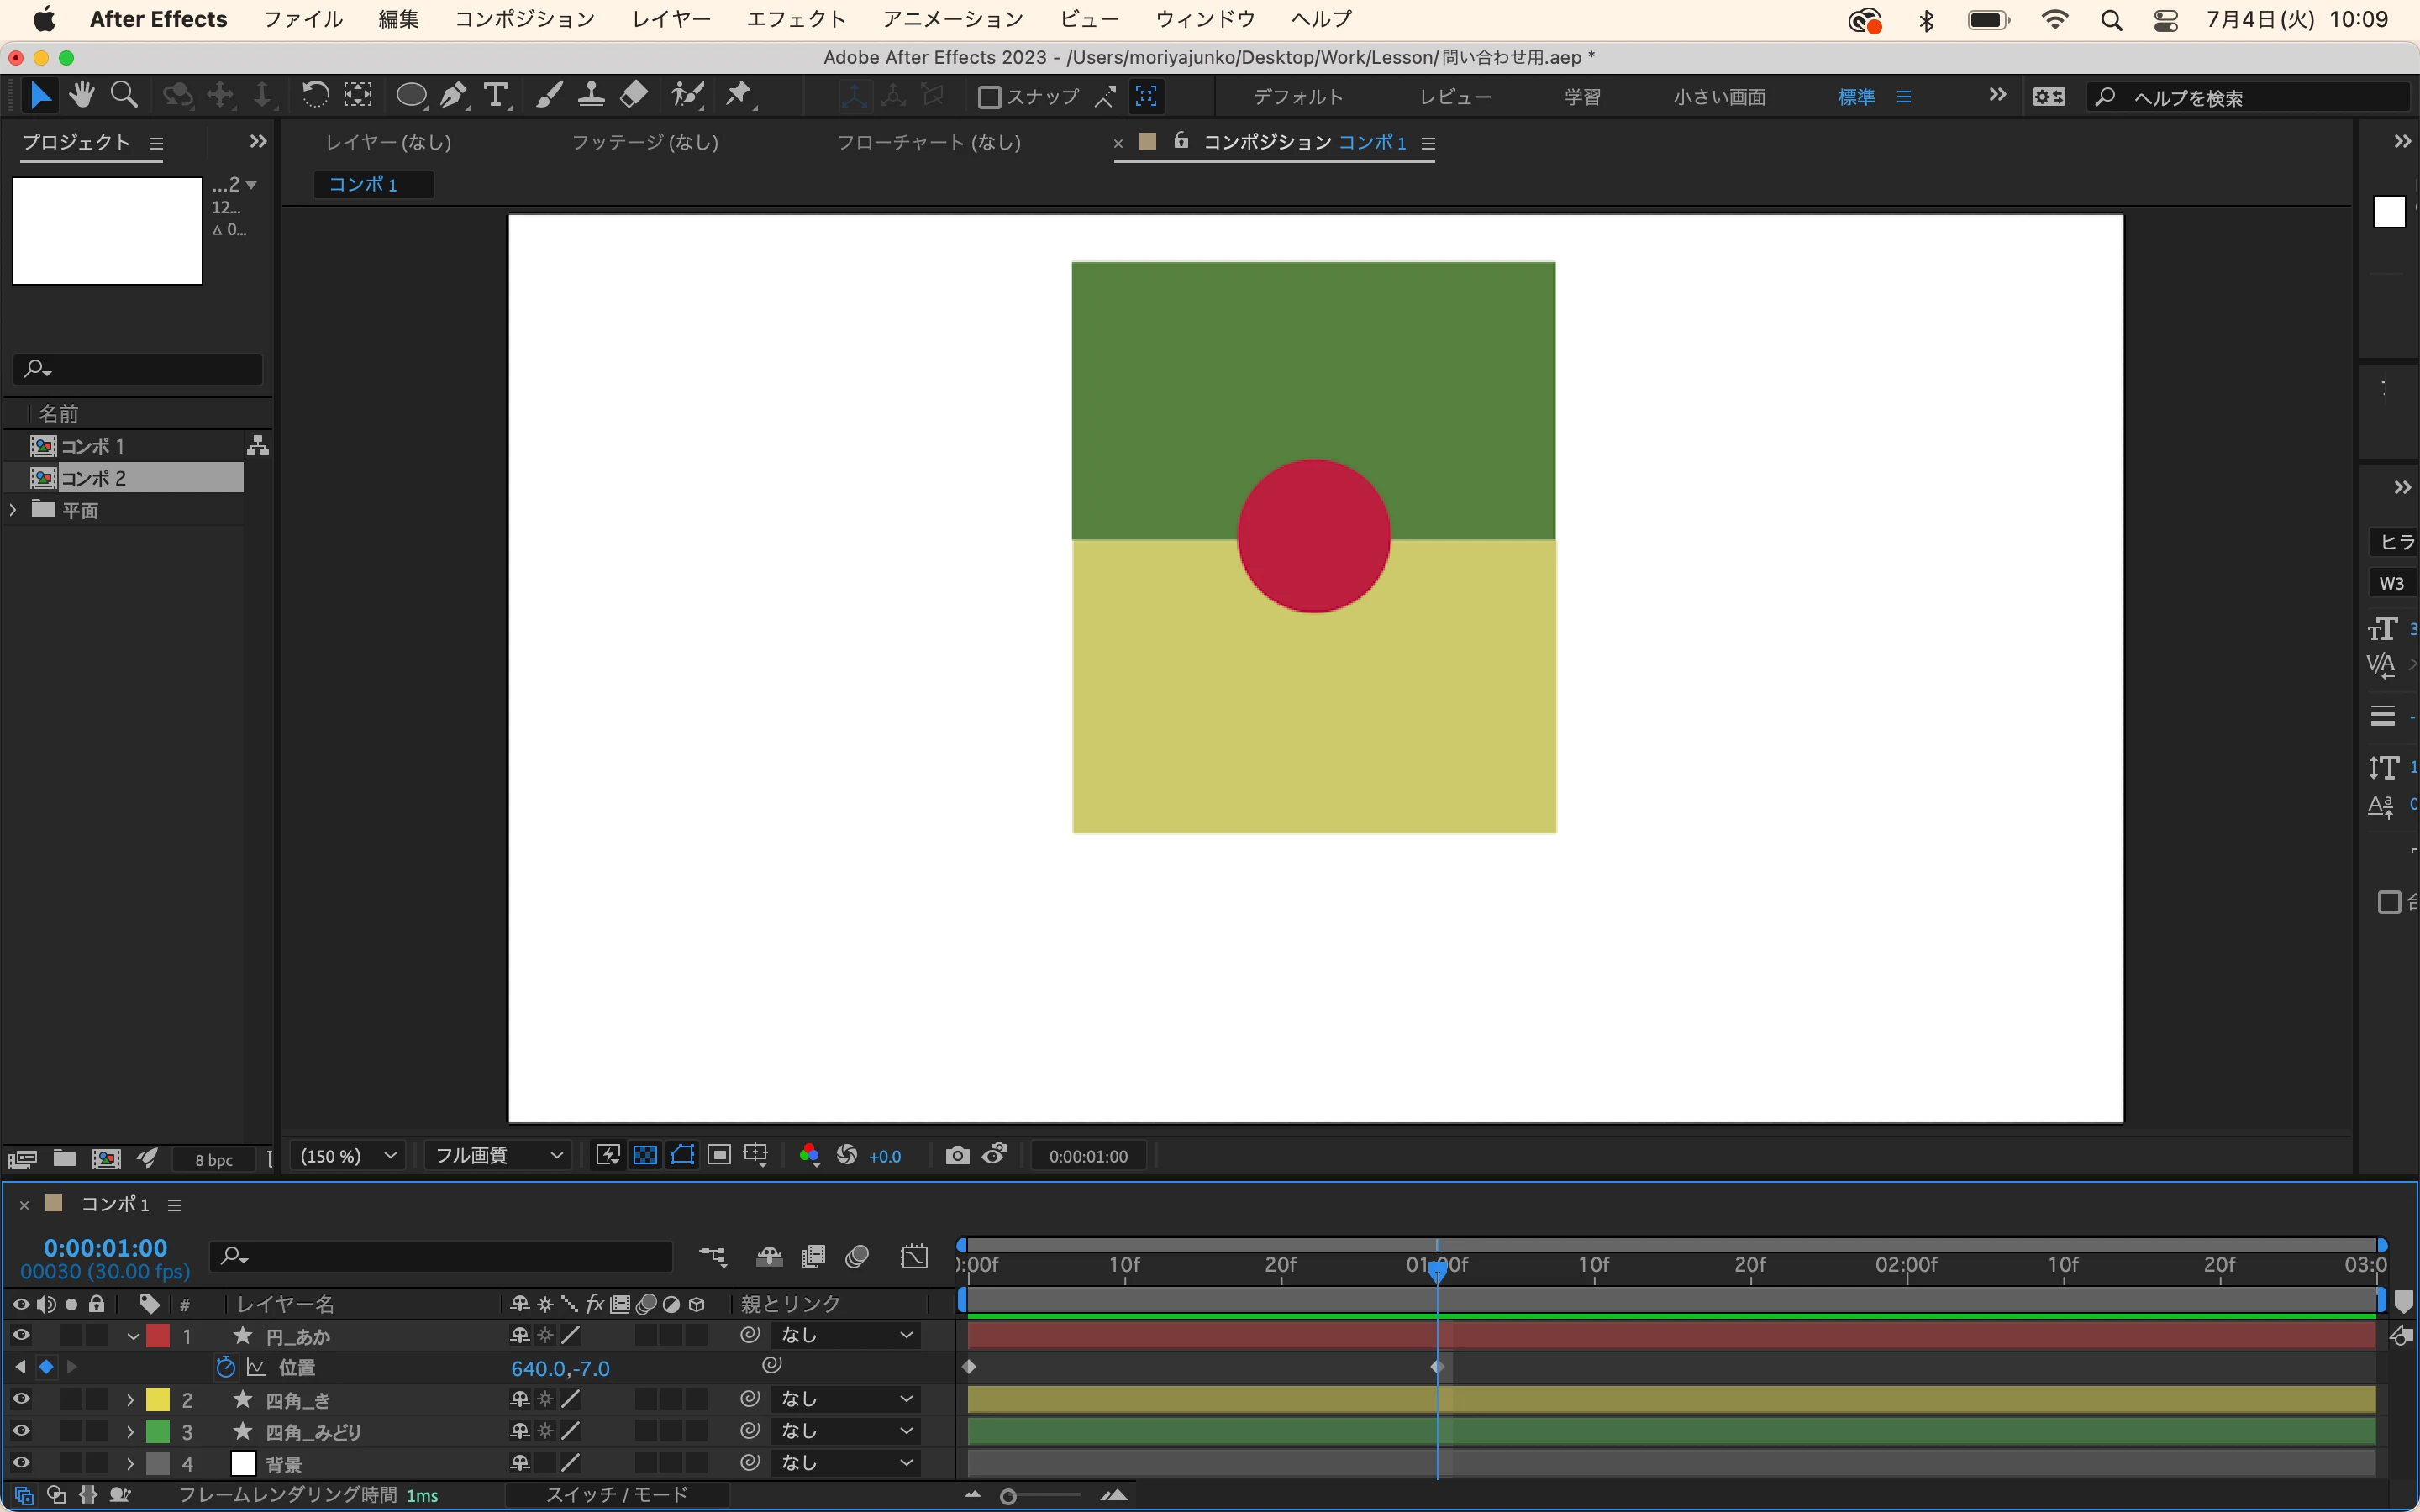This screenshot has height=1512, width=2420.
Task: Hide the 四角_き layer eye icon
Action: click(21, 1399)
